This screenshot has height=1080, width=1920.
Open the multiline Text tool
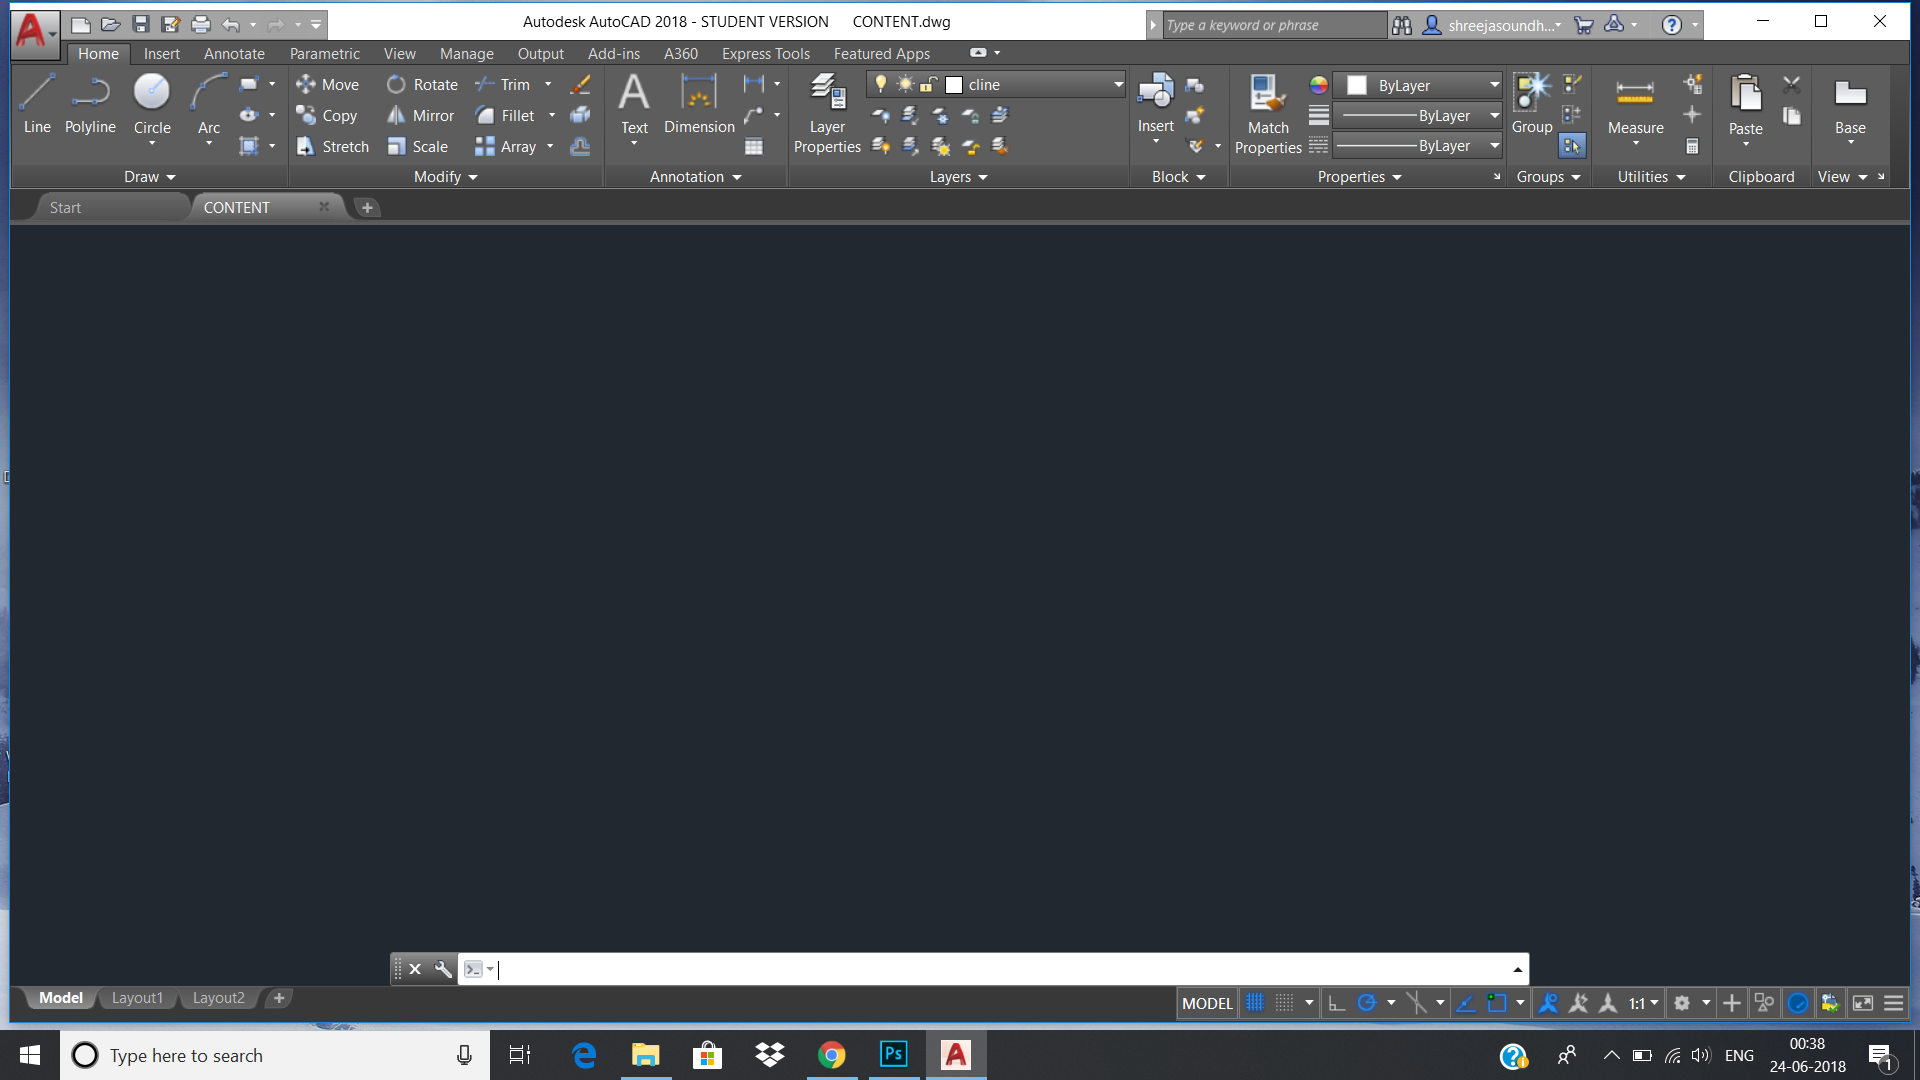tap(634, 104)
